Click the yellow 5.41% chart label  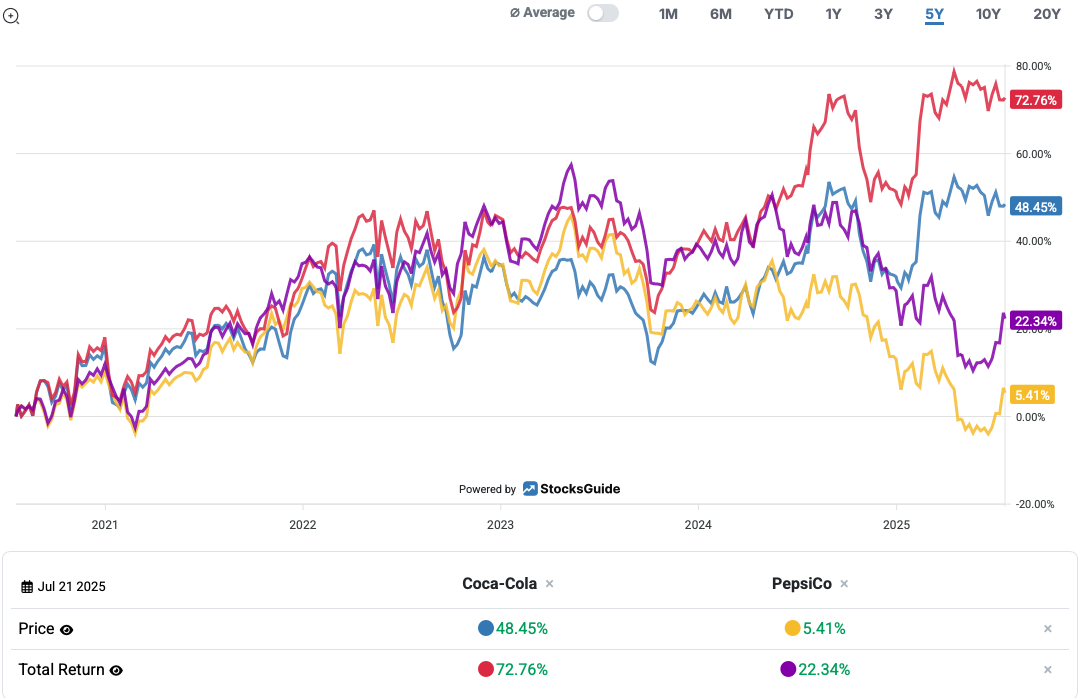1032,395
